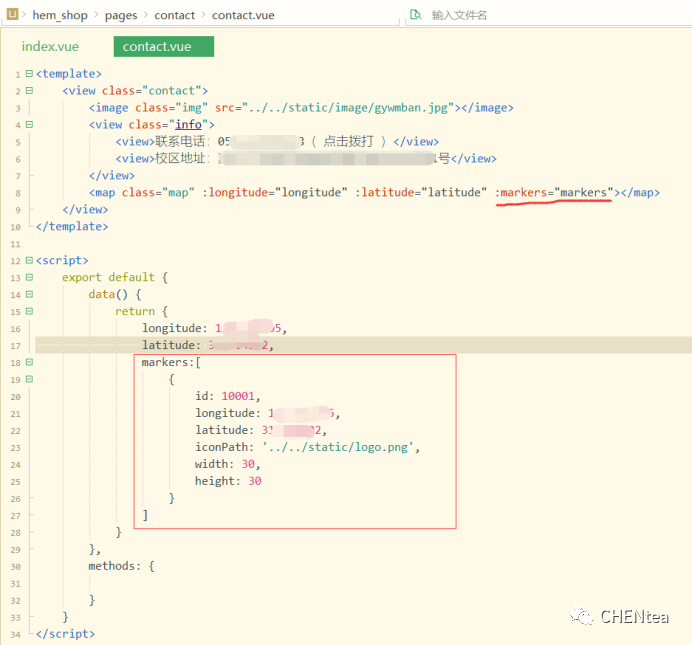Select the contact.vue breadcrumb item

coord(243,15)
